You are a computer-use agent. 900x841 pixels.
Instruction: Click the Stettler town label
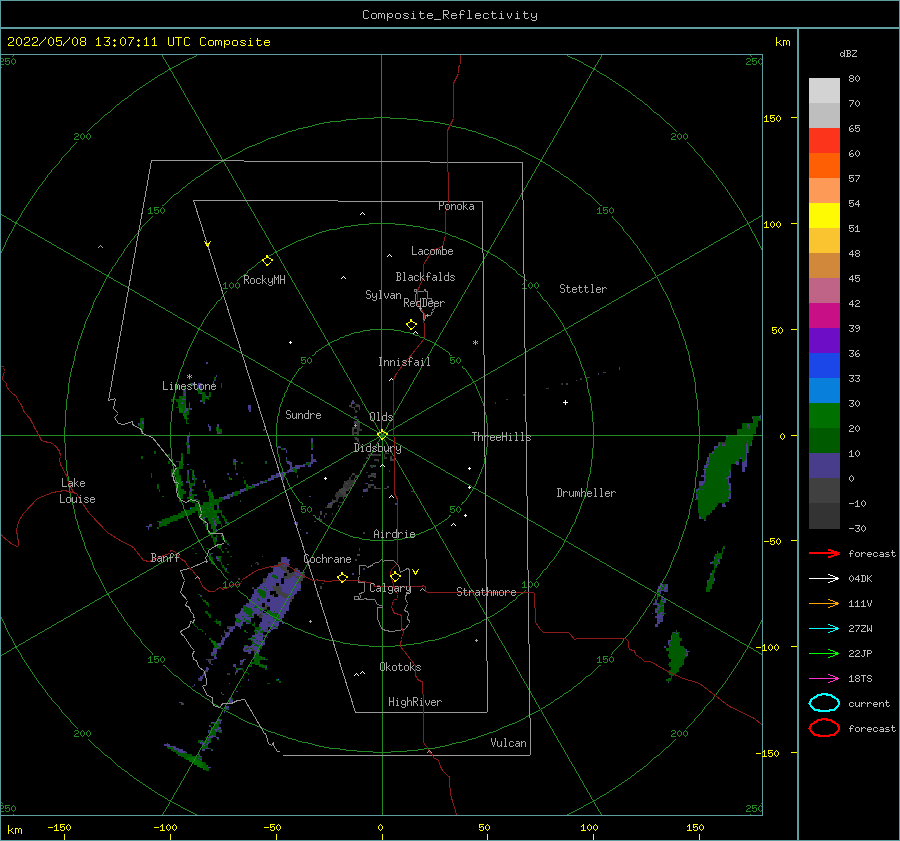coord(583,289)
